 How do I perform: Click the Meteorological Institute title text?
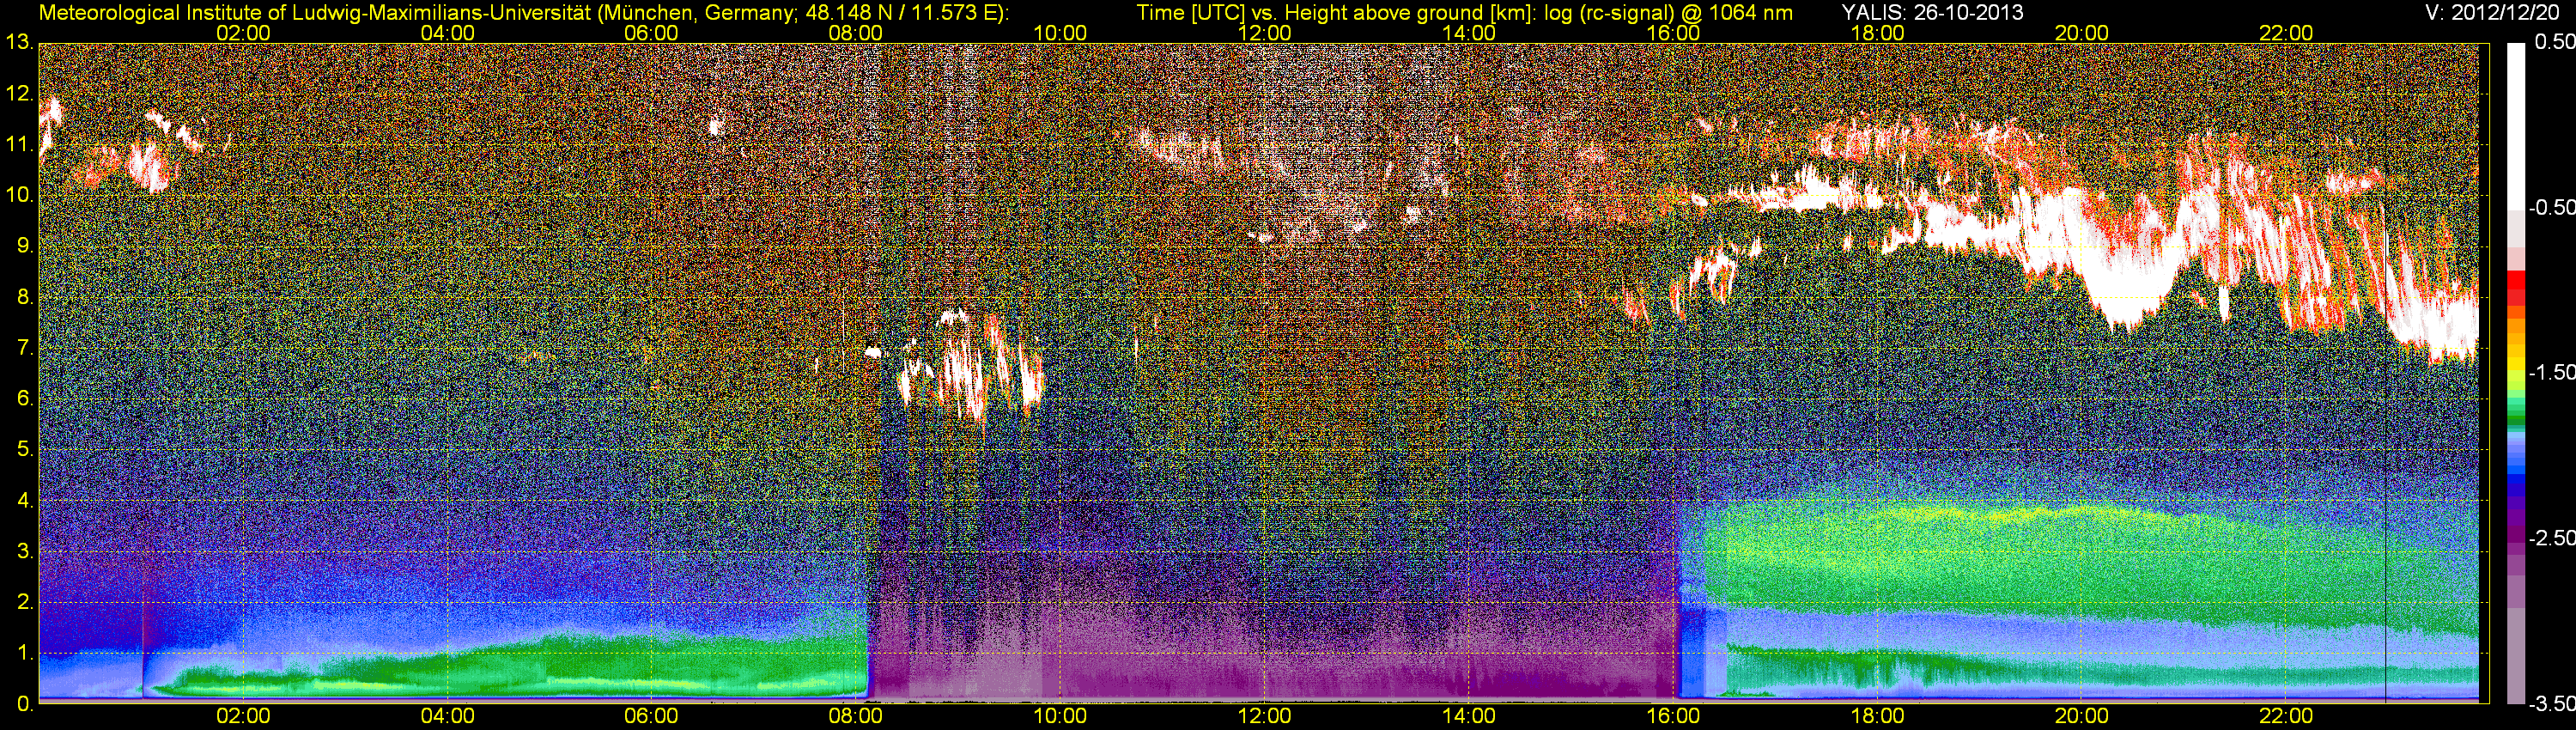[524, 13]
